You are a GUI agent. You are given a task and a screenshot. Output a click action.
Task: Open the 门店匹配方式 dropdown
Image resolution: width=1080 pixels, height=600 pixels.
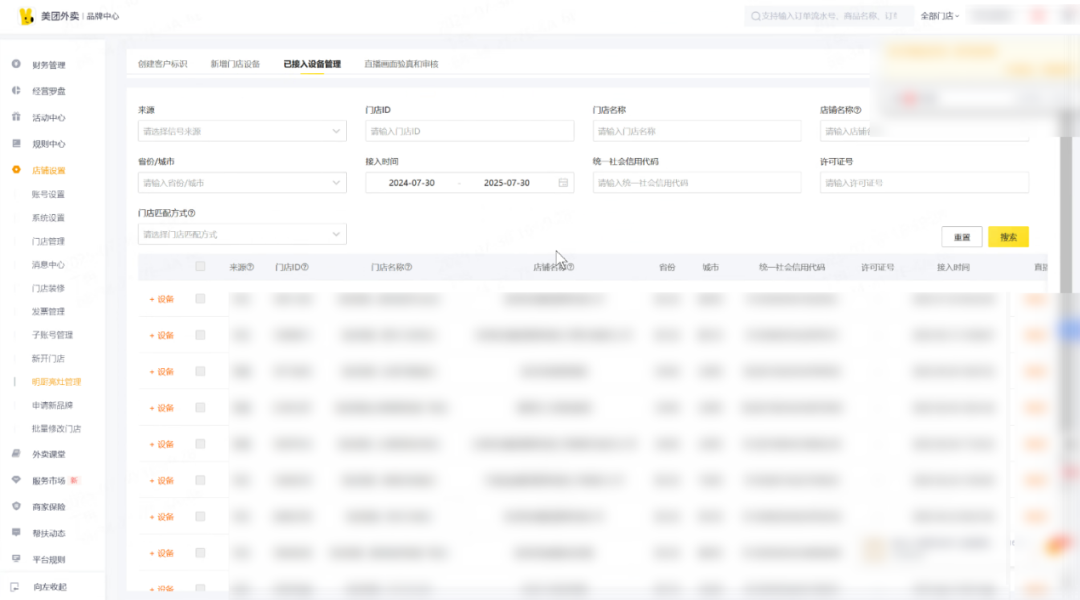(x=242, y=234)
